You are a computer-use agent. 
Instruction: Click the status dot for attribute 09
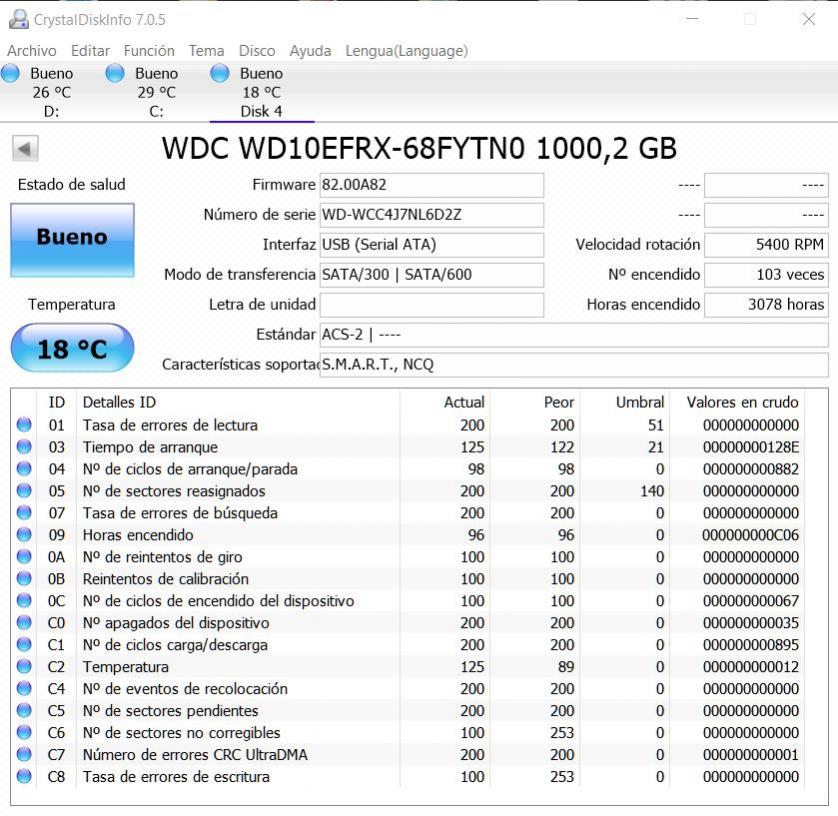[x=24, y=534]
